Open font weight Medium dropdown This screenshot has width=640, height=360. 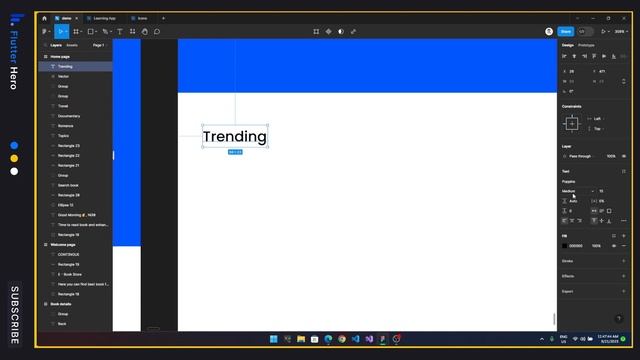[x=577, y=191]
